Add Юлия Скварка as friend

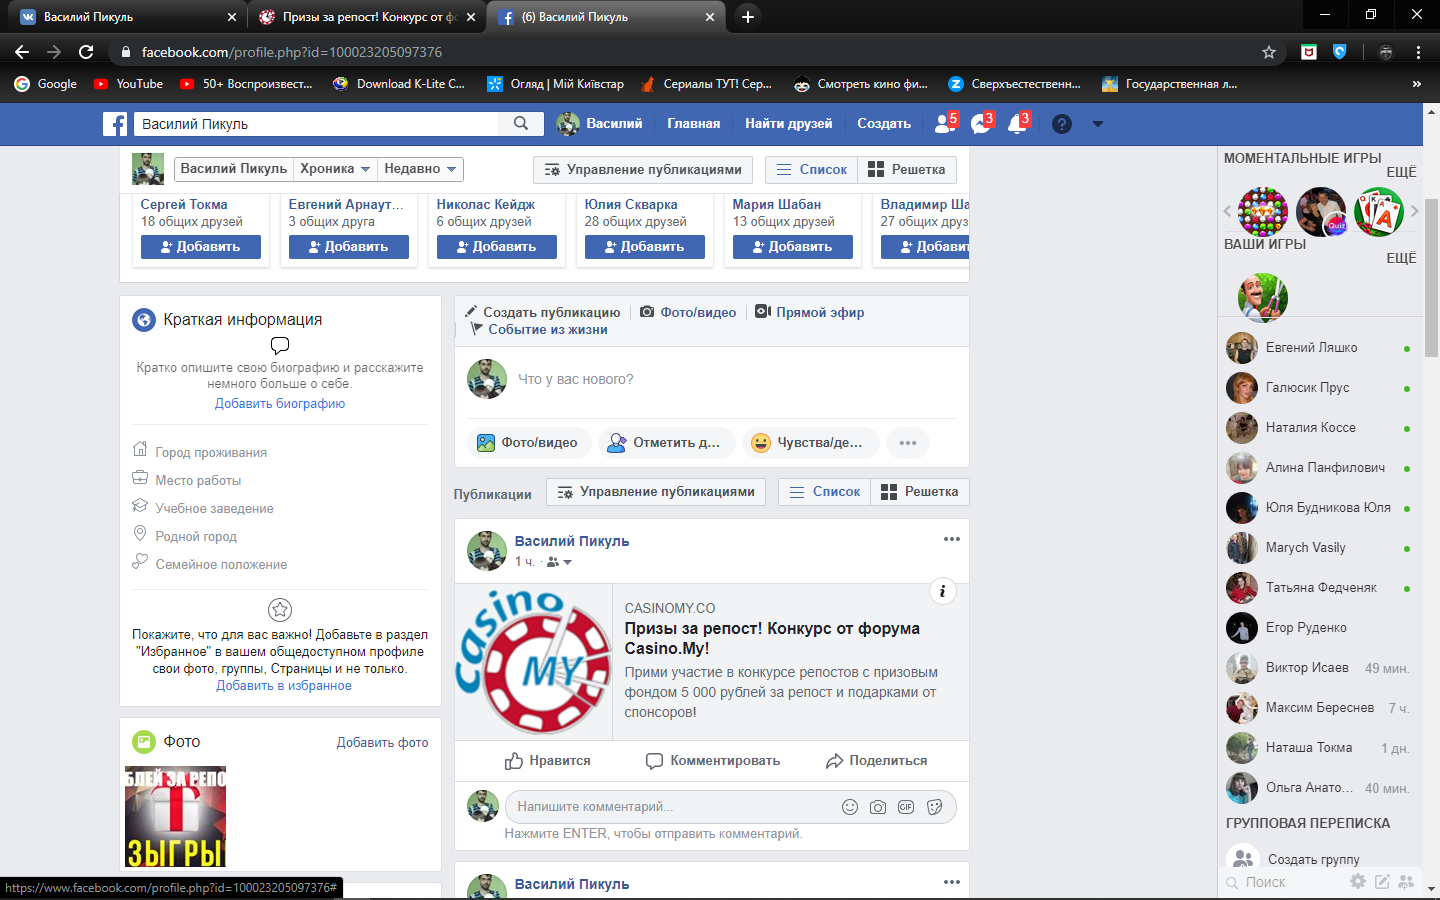645,247
